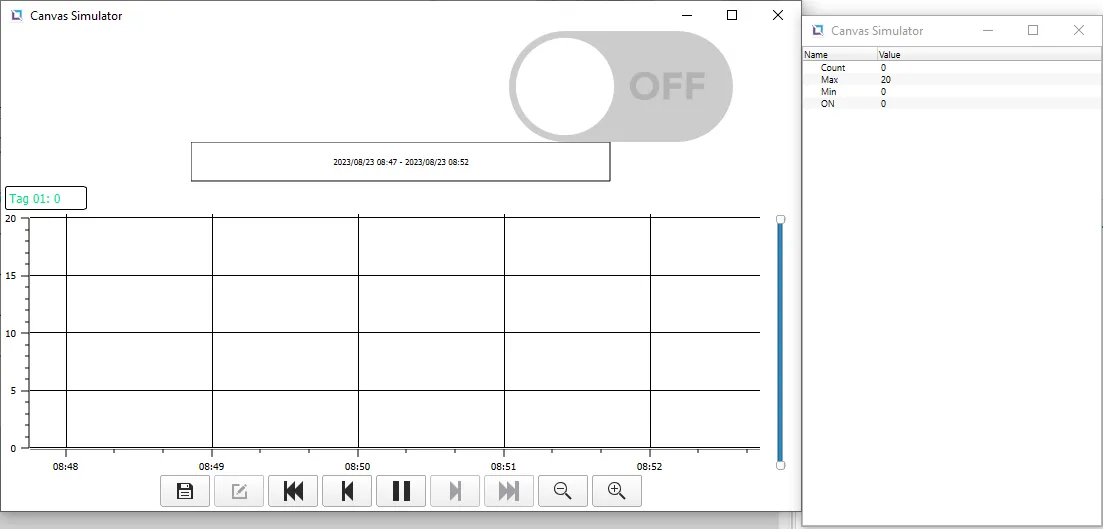Click the top handle of the vertical slider
This screenshot has height=529, width=1103.
click(x=781, y=219)
